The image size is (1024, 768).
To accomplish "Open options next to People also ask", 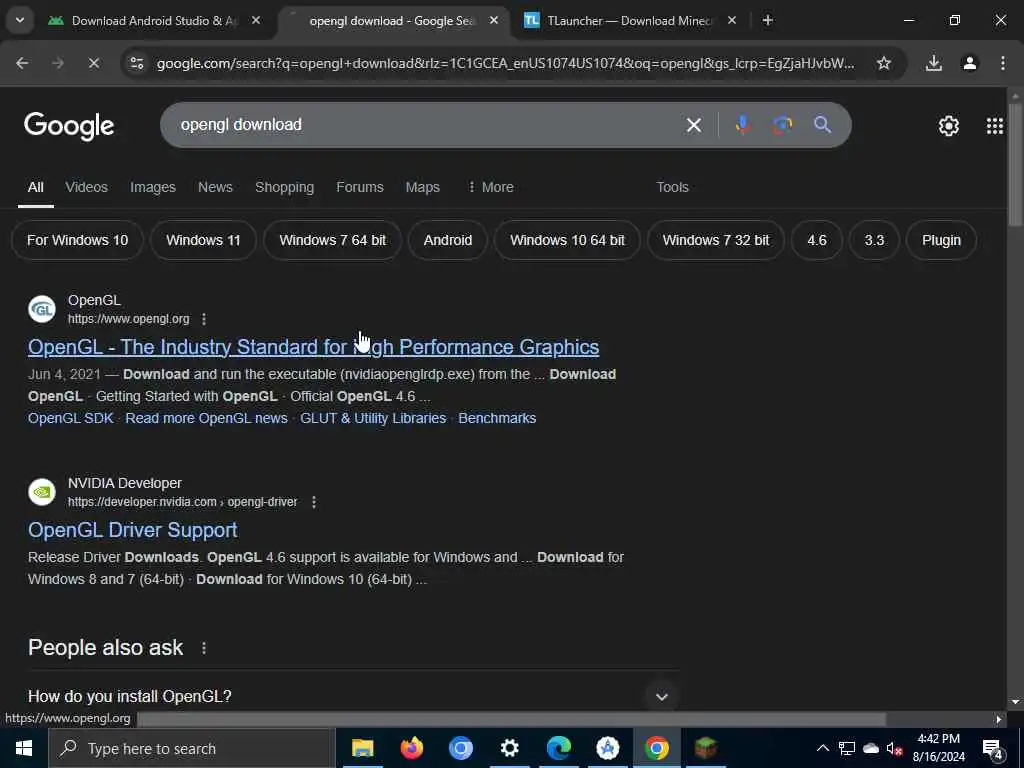I will pyautogui.click(x=204, y=648).
